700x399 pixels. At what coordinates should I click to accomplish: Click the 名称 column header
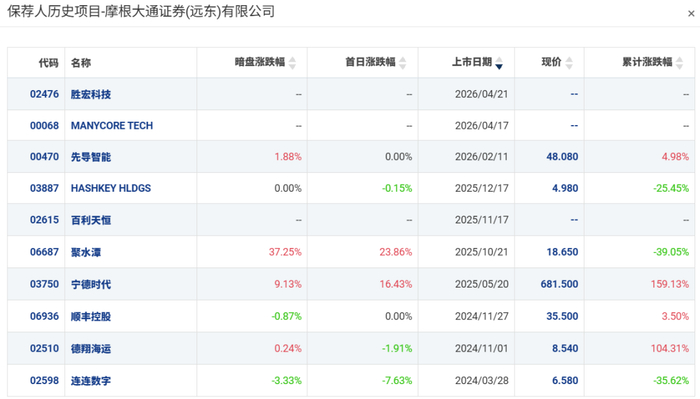coord(81,63)
